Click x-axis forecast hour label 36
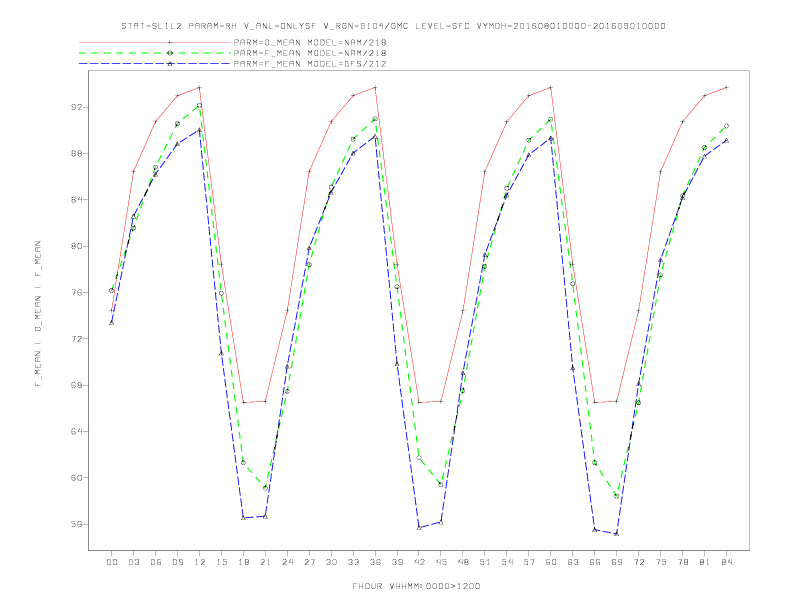 click(375, 562)
